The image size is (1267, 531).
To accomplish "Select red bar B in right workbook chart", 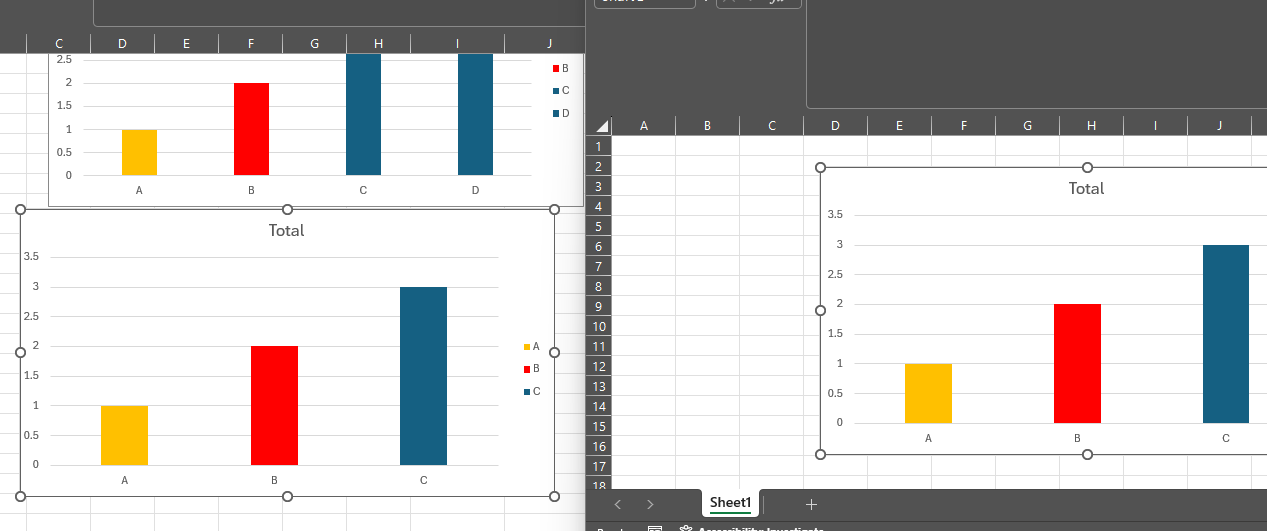I will coord(1077,364).
